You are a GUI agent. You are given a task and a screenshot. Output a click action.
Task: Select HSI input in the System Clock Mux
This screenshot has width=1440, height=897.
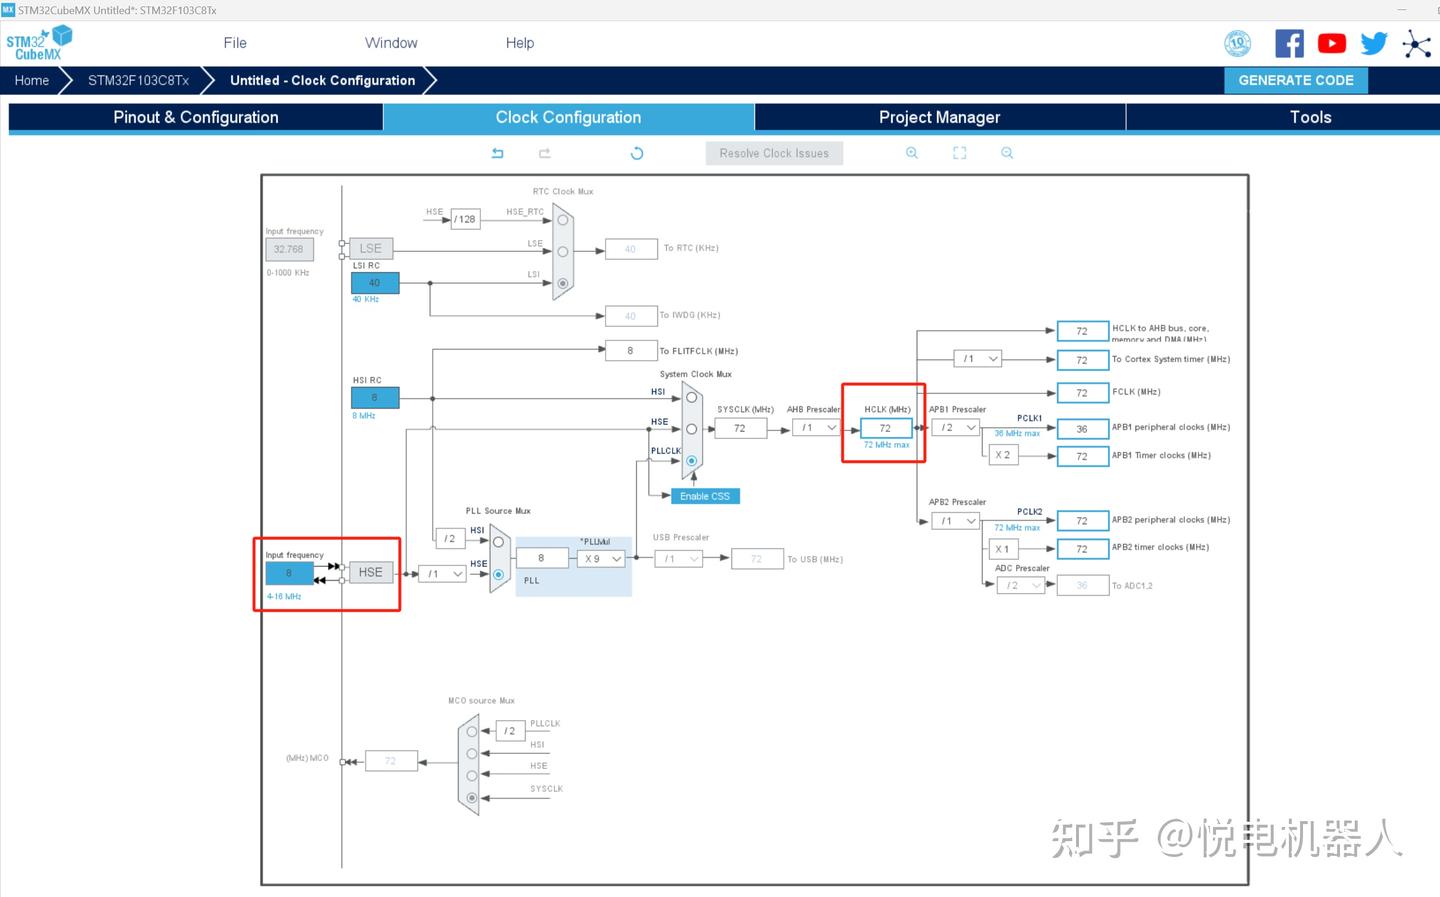pos(690,397)
